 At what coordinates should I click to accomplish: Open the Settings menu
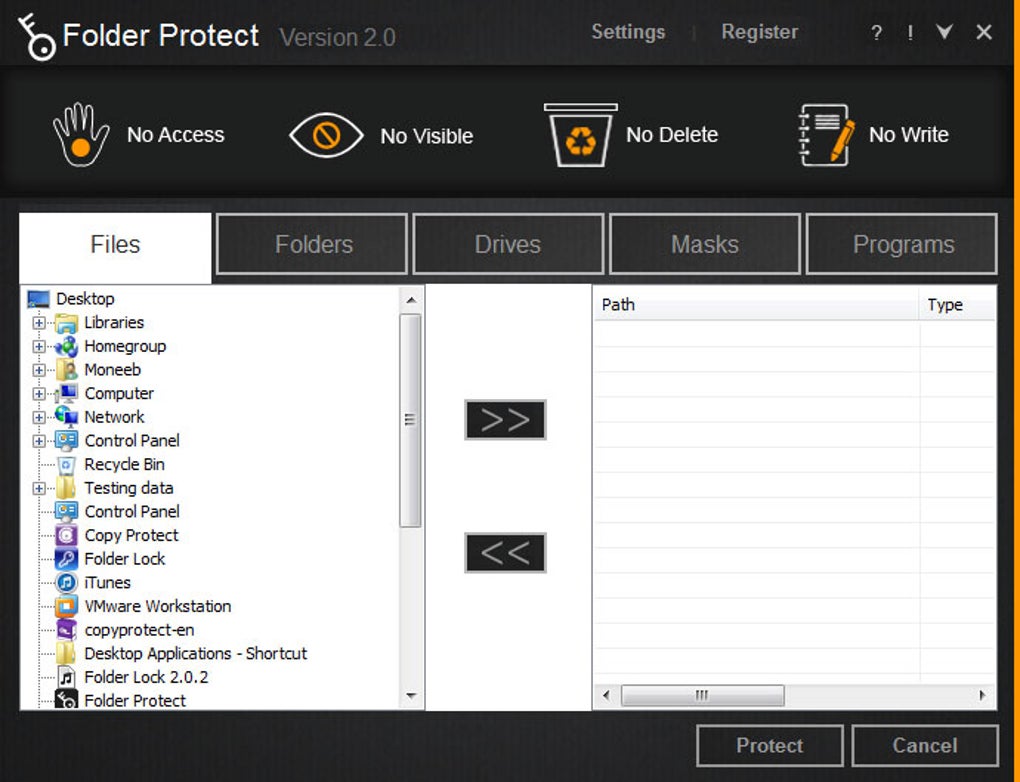[628, 32]
